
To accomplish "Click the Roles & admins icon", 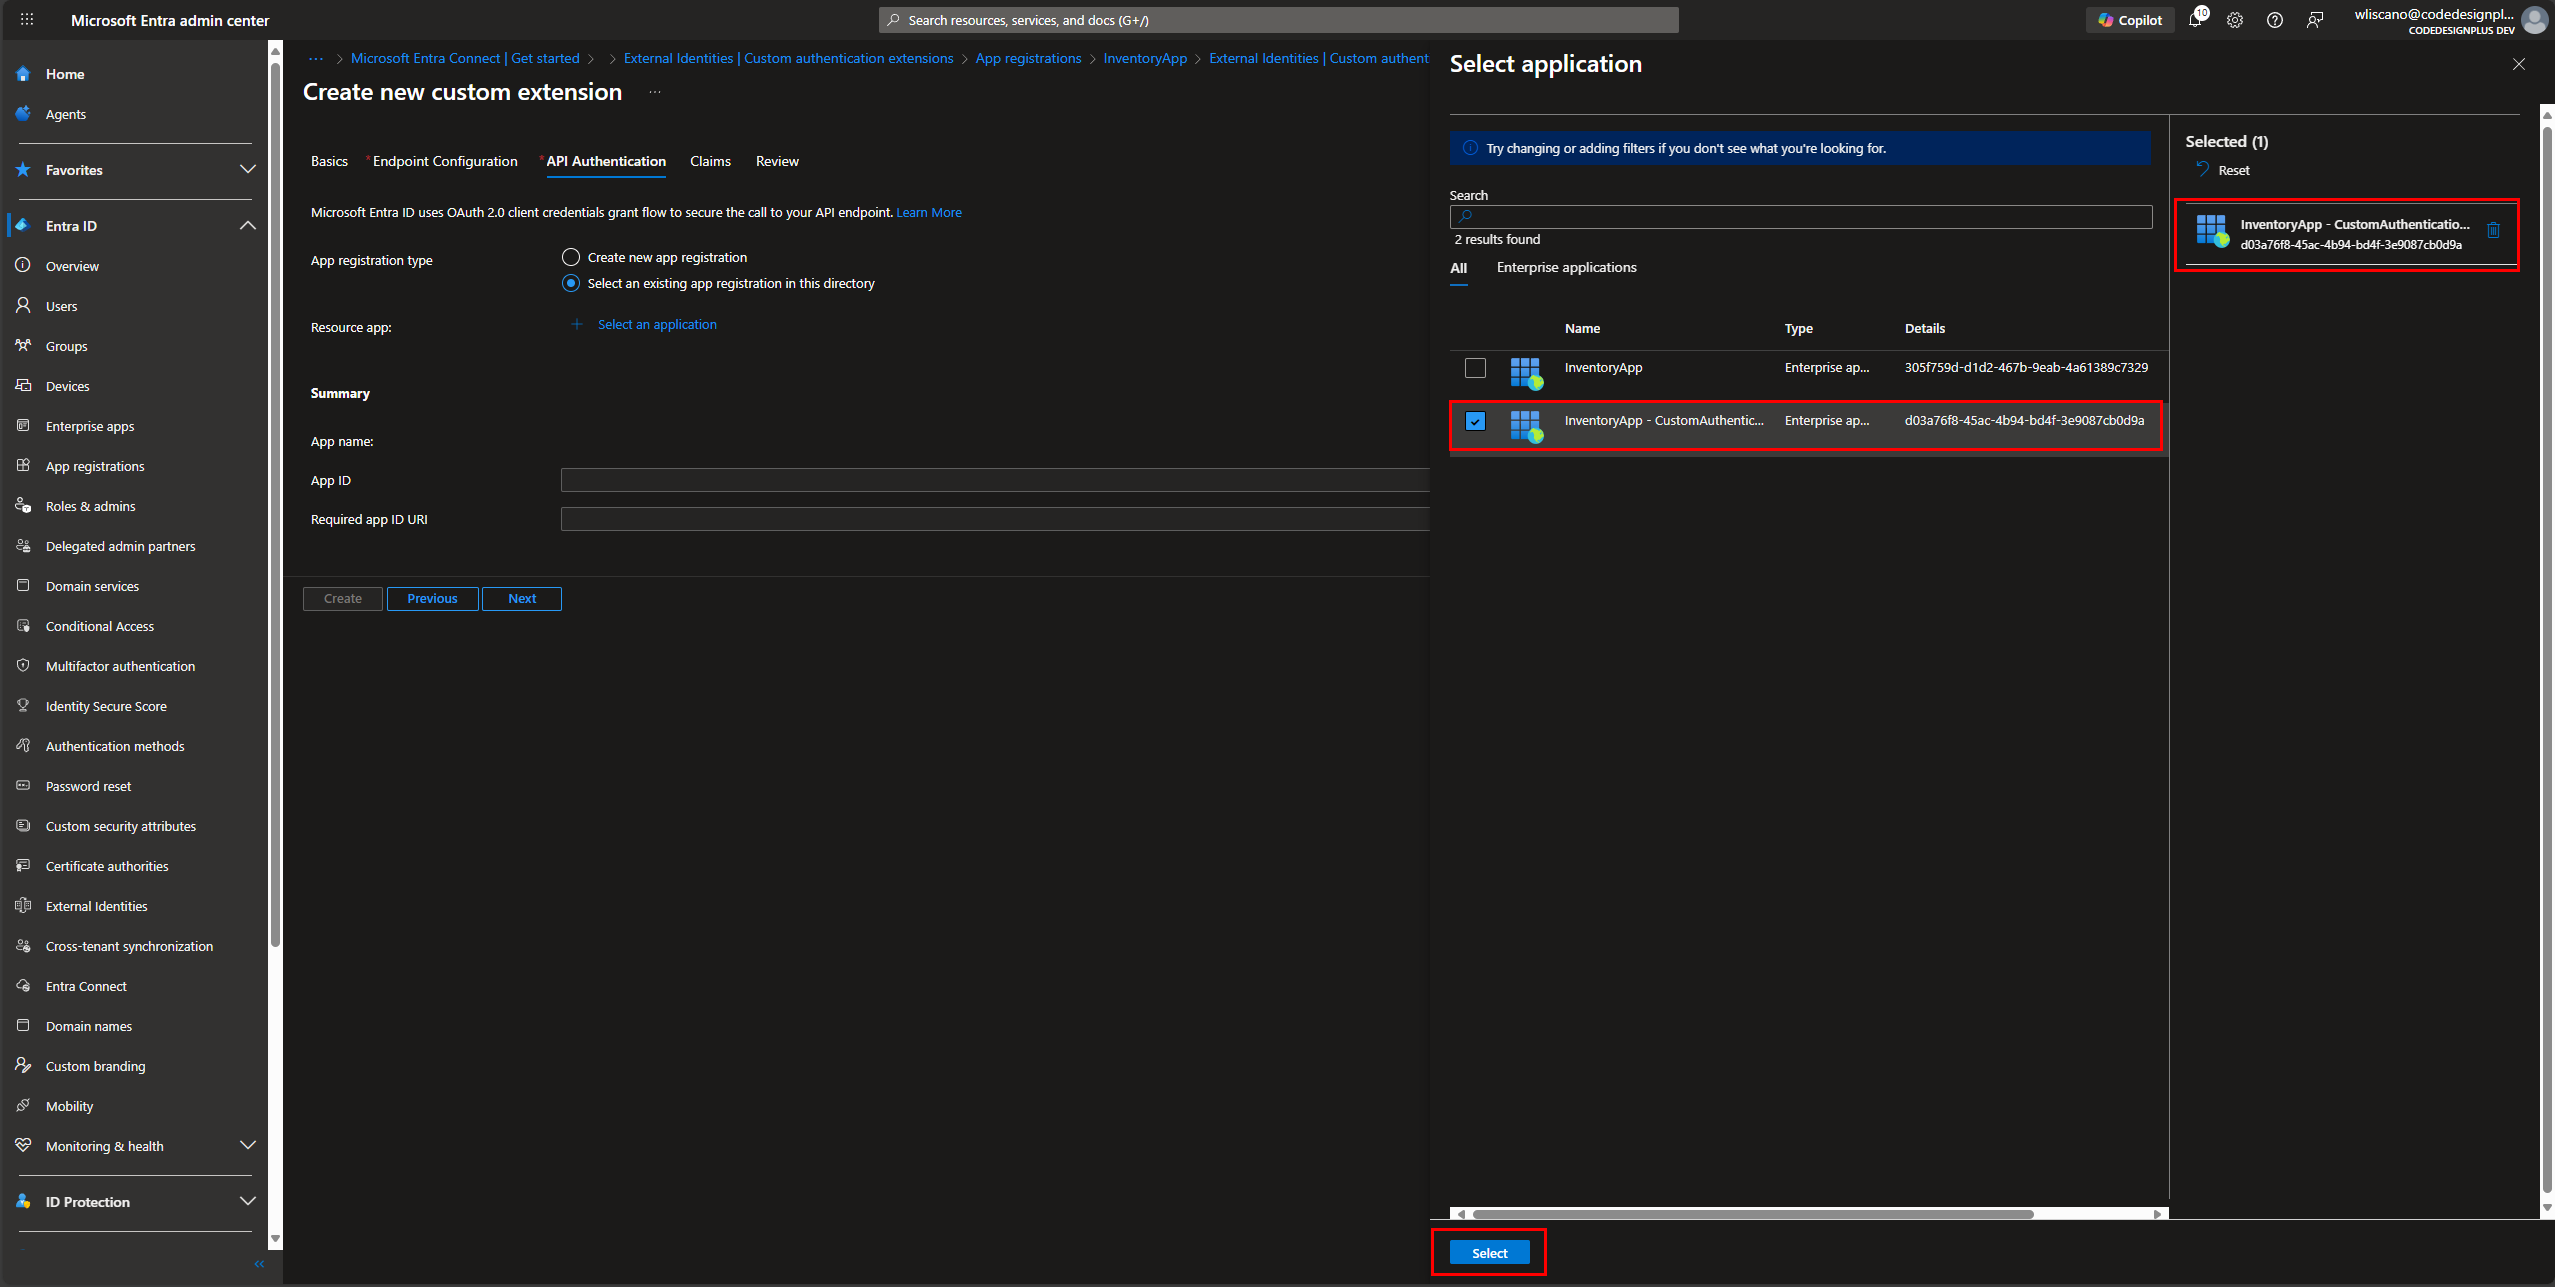I will point(23,506).
